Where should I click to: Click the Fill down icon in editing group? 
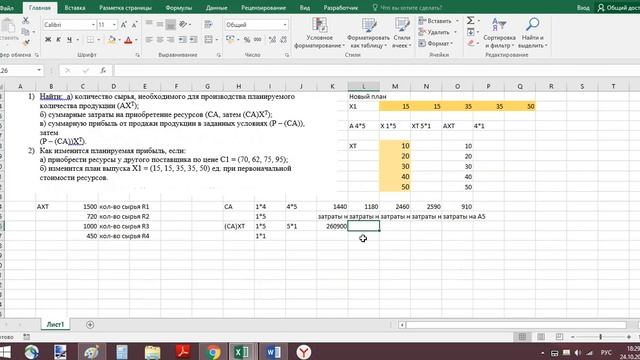(x=471, y=32)
